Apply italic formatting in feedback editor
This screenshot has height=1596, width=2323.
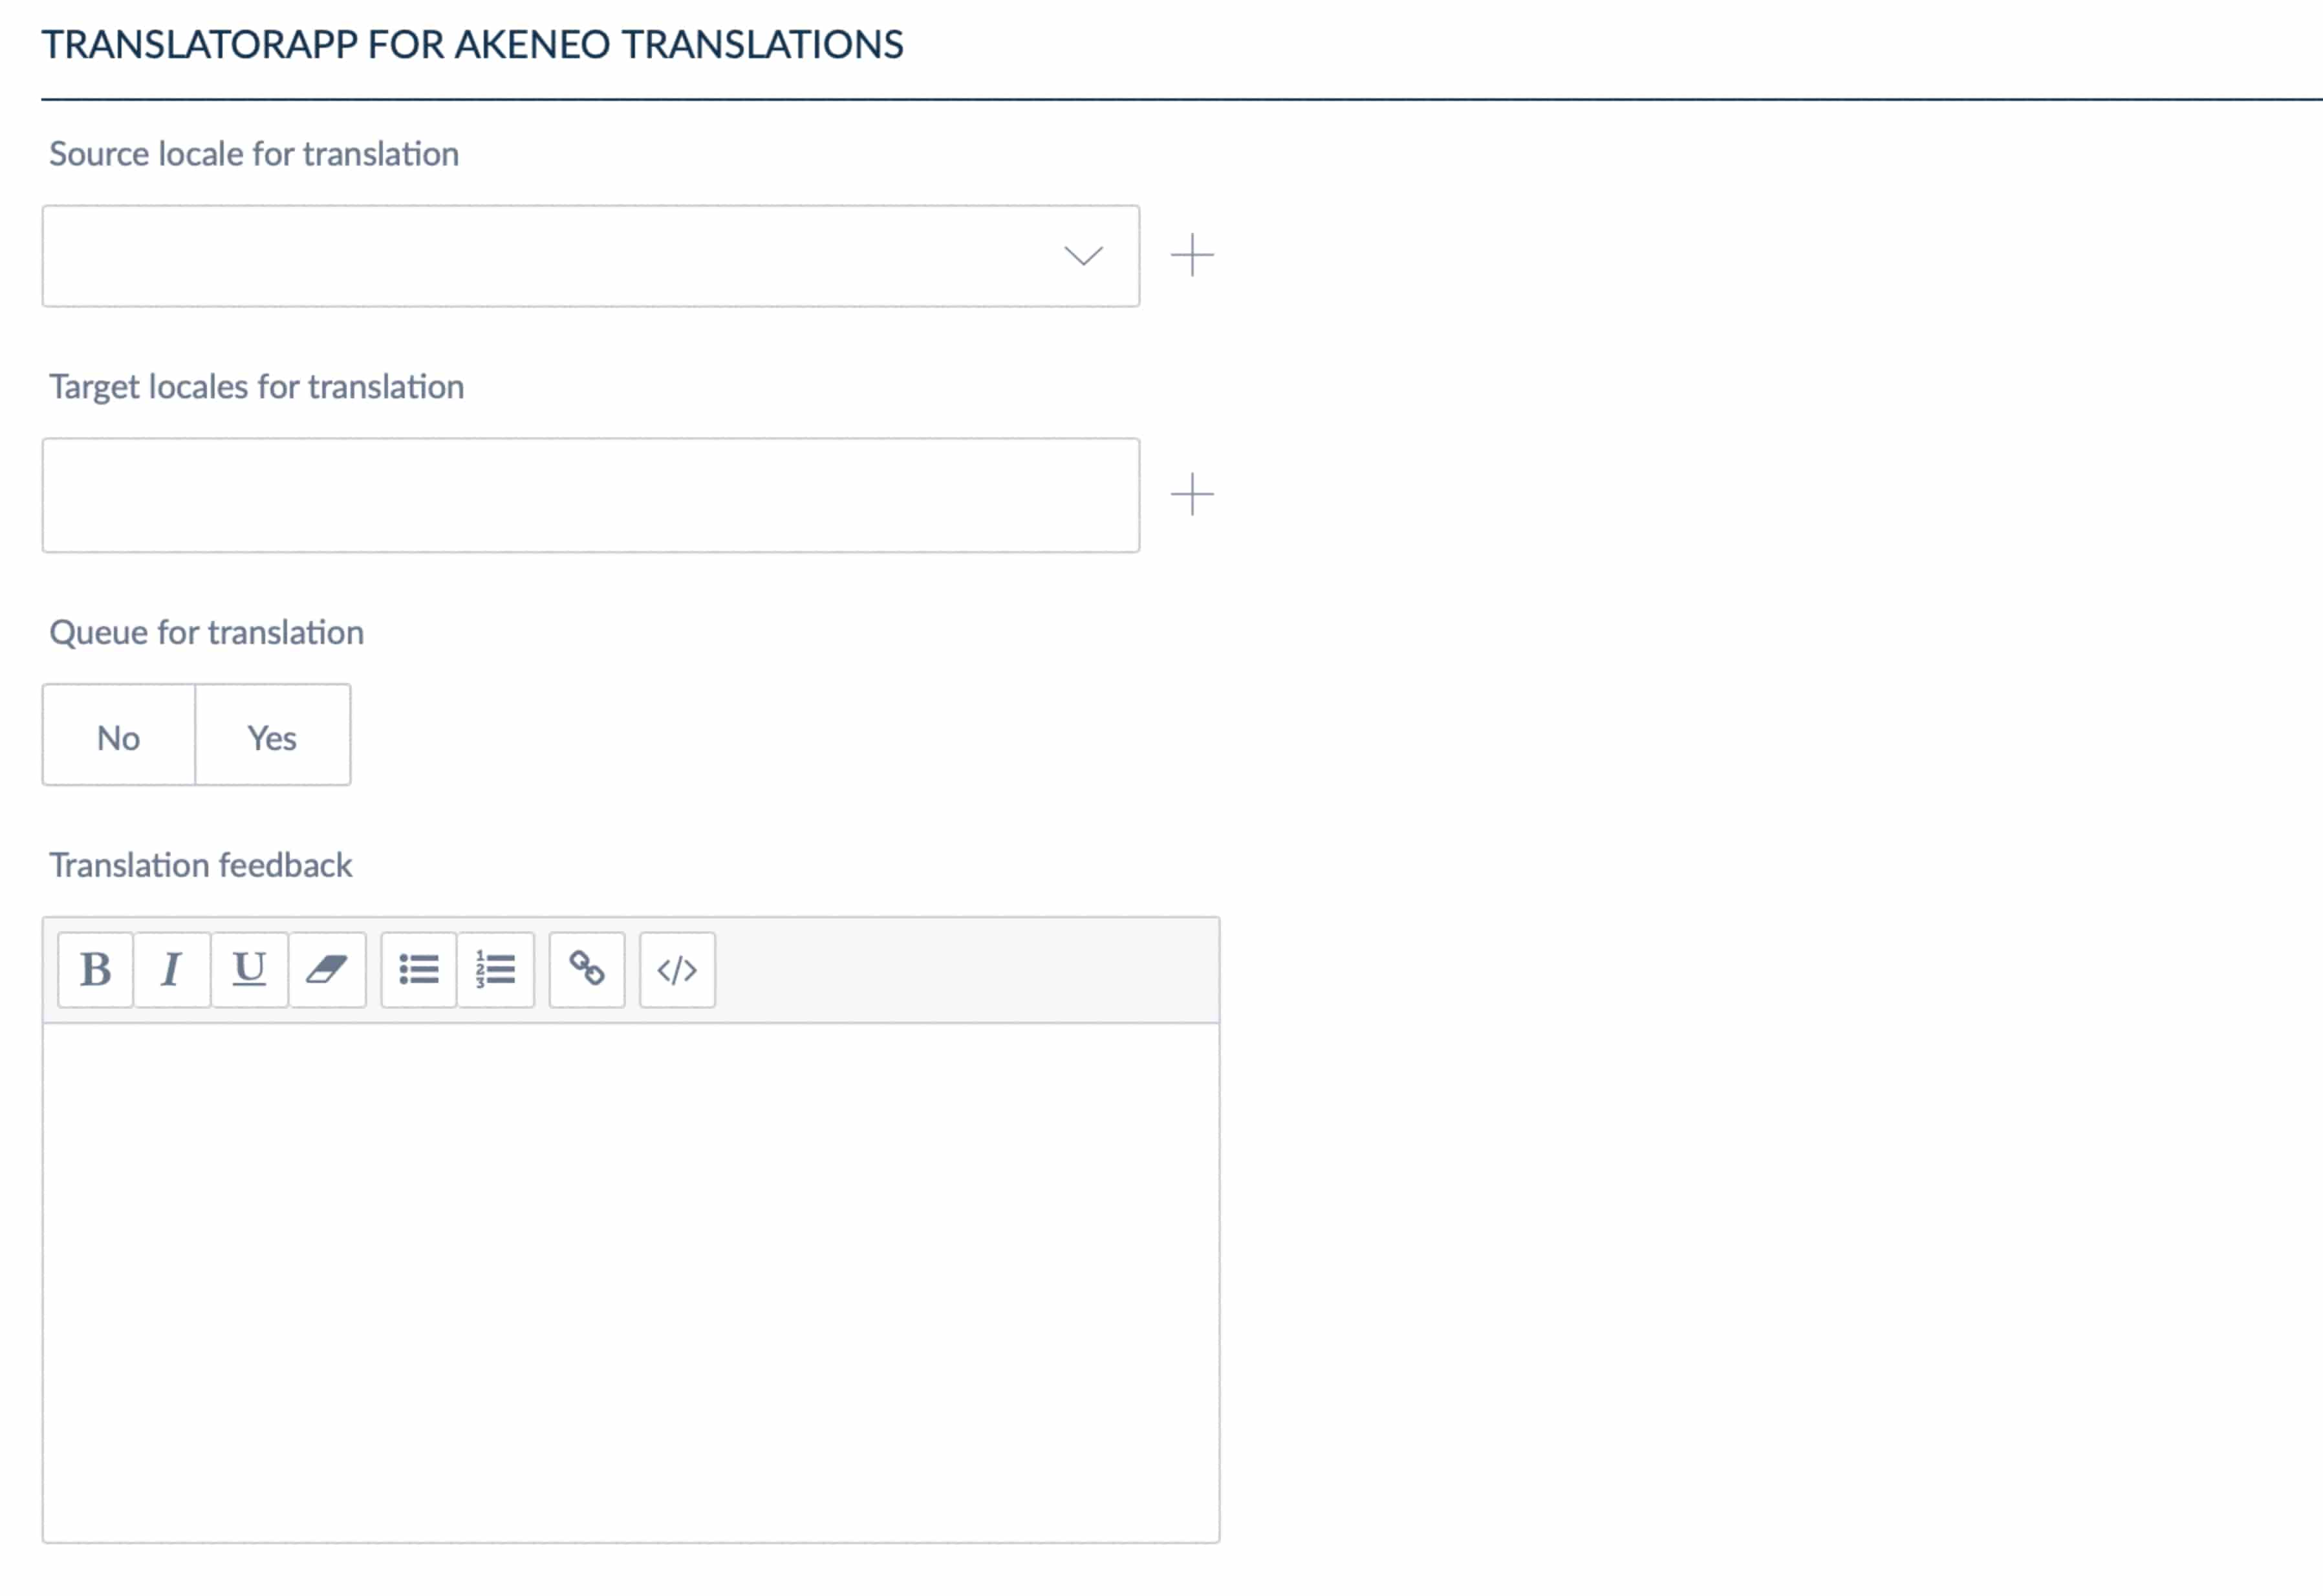[x=171, y=968]
